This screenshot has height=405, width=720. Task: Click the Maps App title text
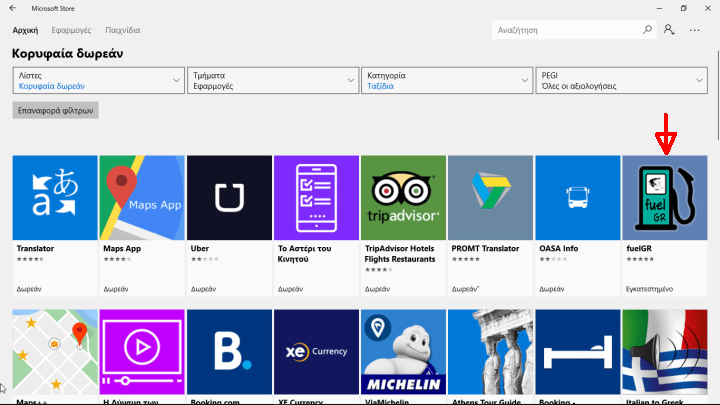[x=122, y=248]
